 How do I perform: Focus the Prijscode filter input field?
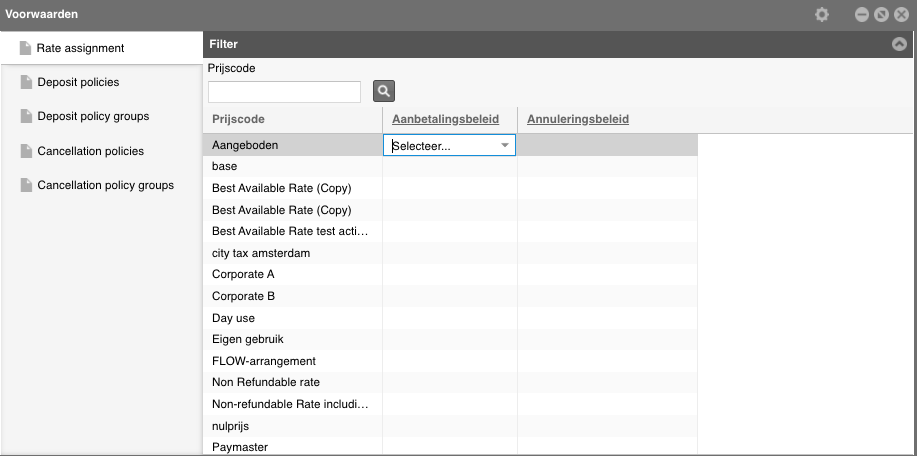(x=284, y=92)
